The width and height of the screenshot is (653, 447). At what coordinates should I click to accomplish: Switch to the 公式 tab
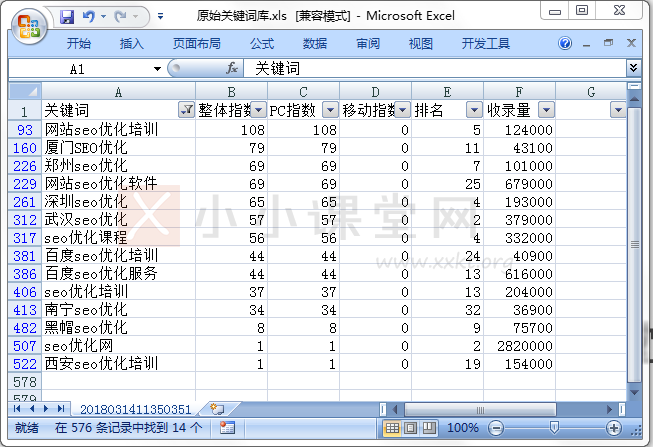point(262,43)
